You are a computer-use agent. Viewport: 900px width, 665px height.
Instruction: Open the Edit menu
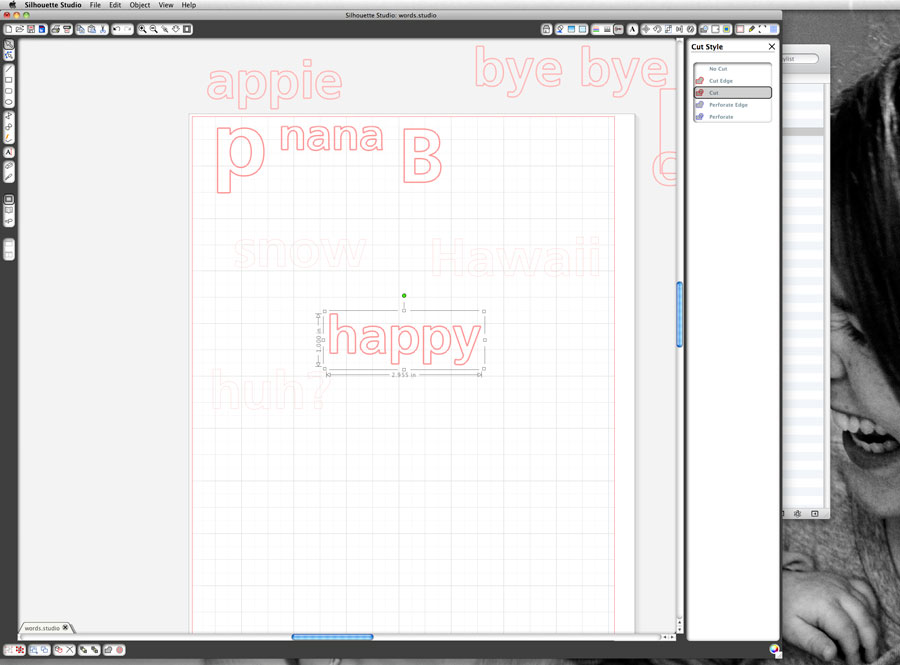point(115,5)
